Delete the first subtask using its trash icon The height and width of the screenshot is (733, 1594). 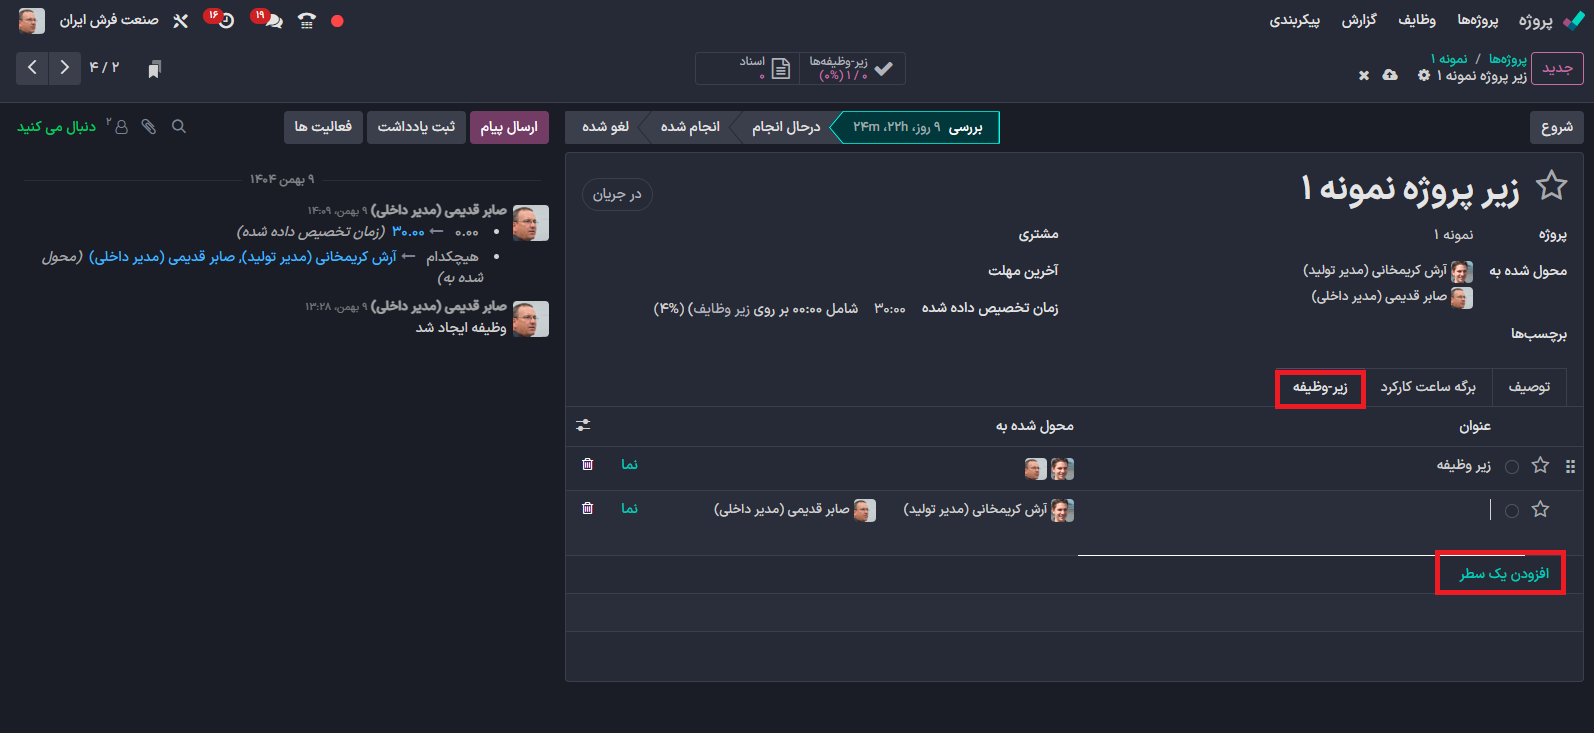click(587, 464)
